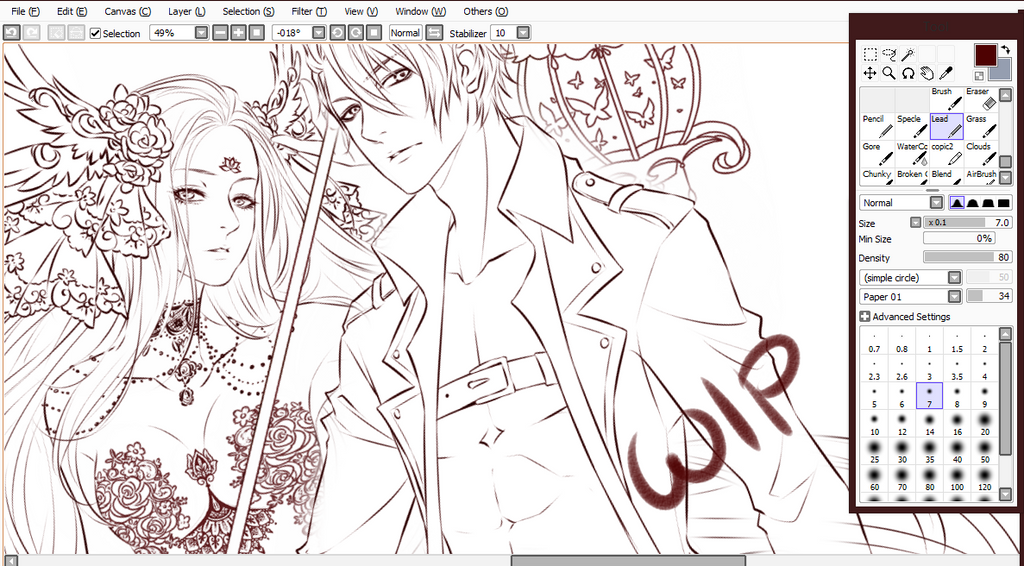Pick brush size 100 preset

(x=957, y=478)
